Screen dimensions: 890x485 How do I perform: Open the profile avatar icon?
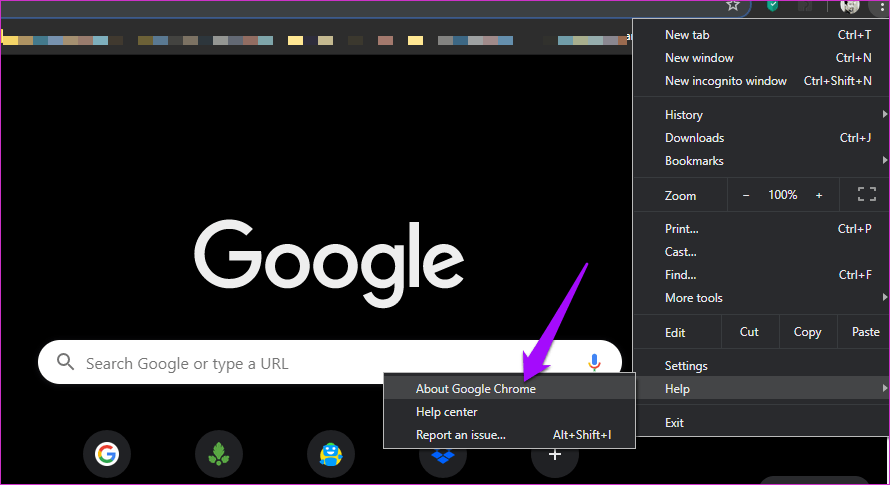[850, 6]
